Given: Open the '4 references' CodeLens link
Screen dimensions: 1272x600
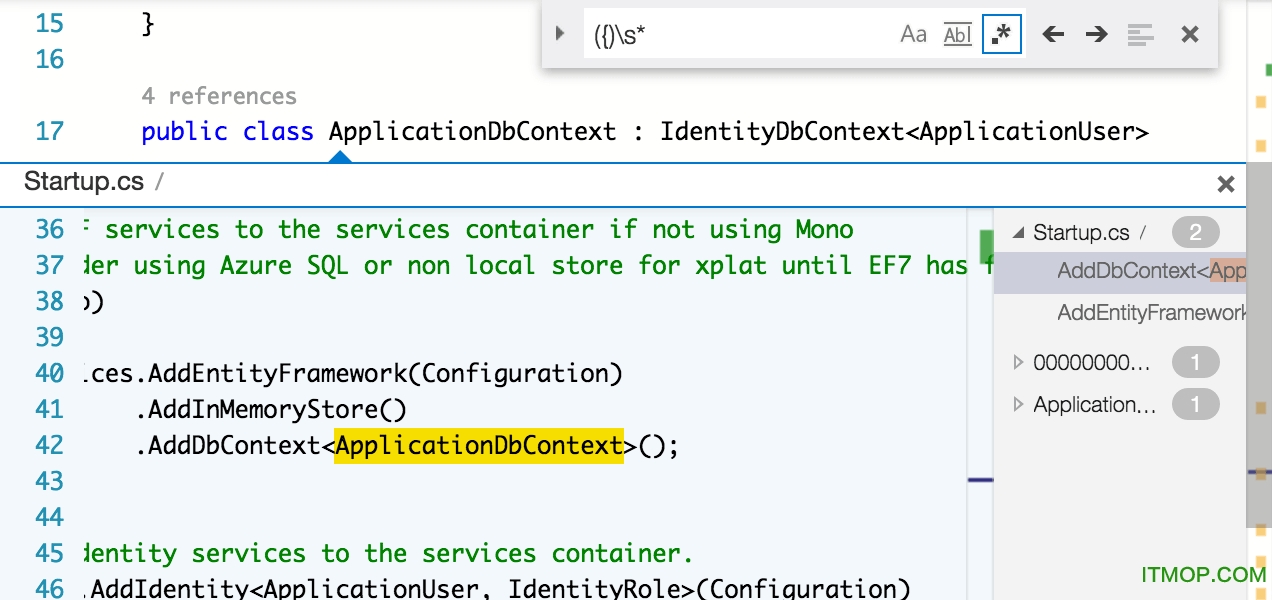Looking at the screenshot, I should [216, 95].
